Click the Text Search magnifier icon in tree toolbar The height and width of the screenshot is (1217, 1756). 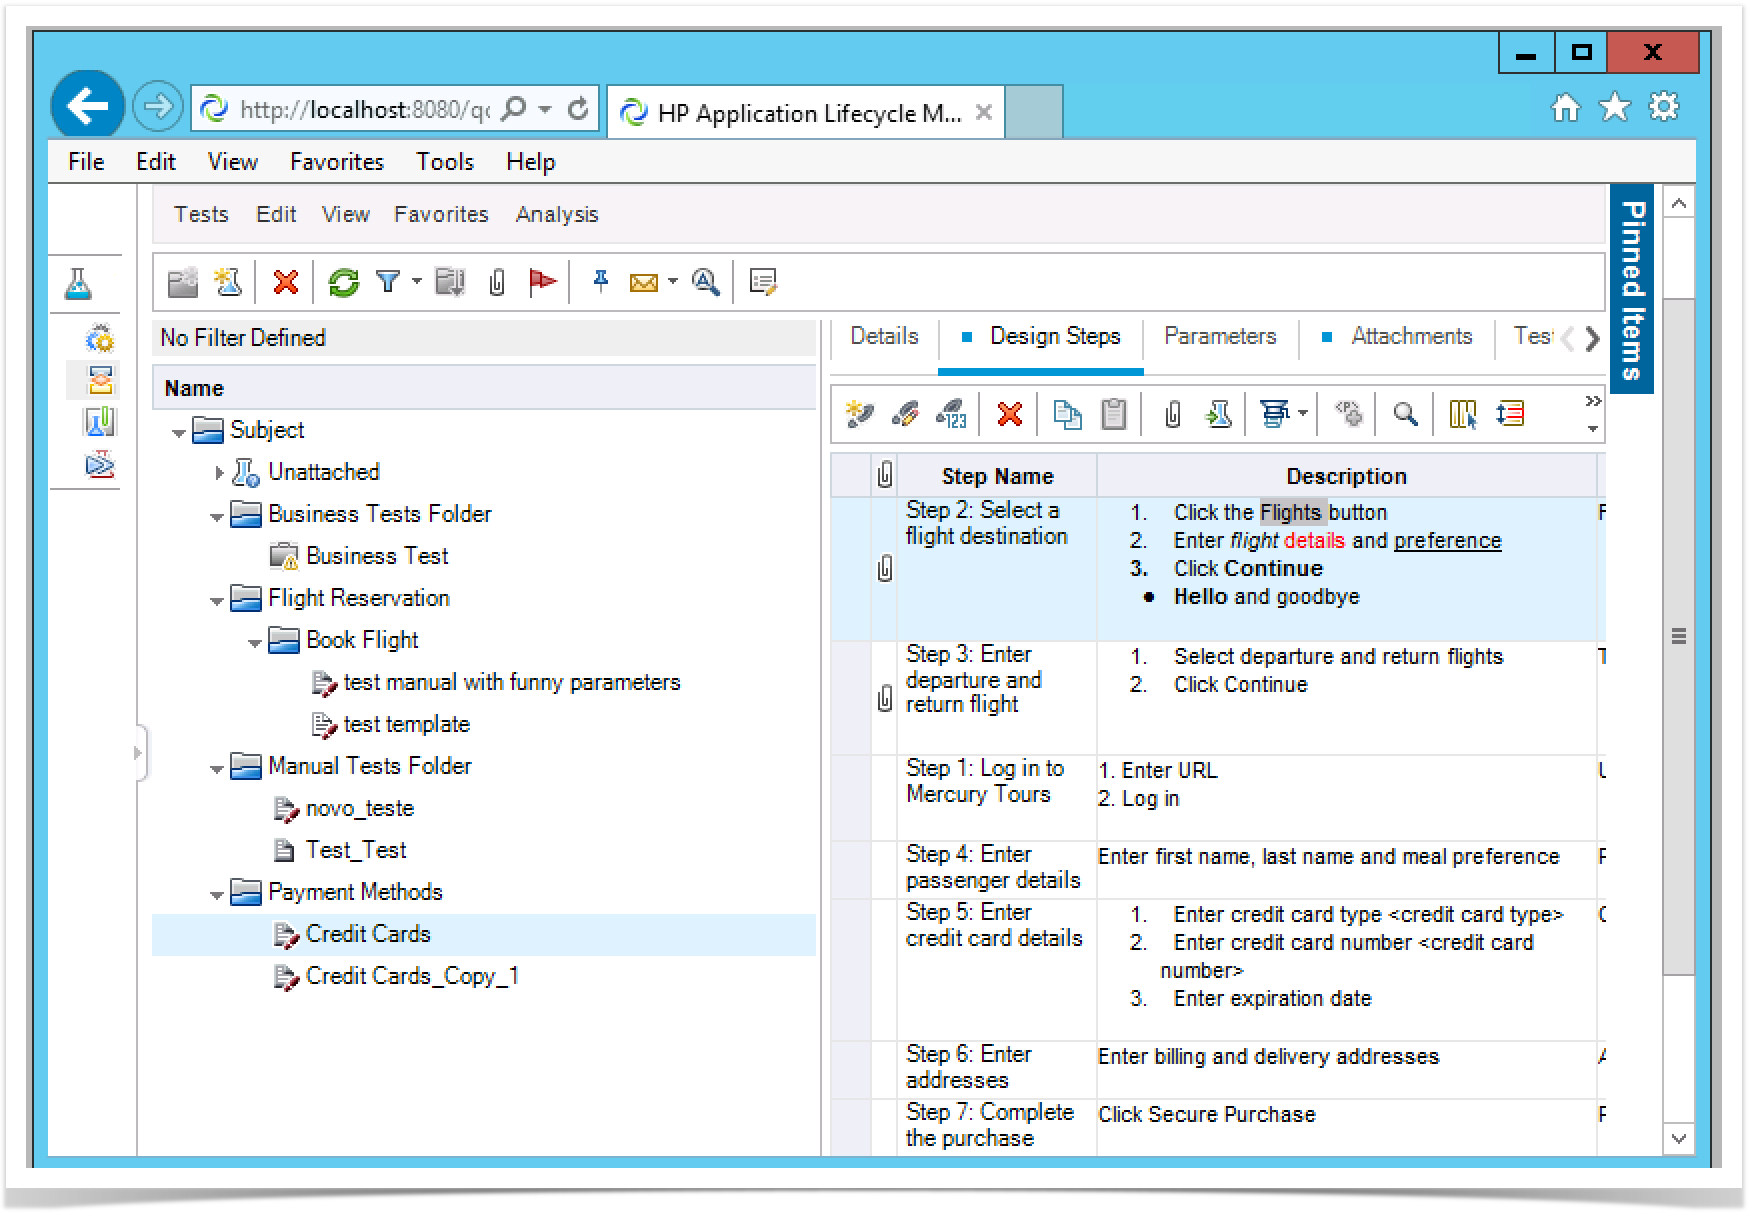tap(706, 283)
